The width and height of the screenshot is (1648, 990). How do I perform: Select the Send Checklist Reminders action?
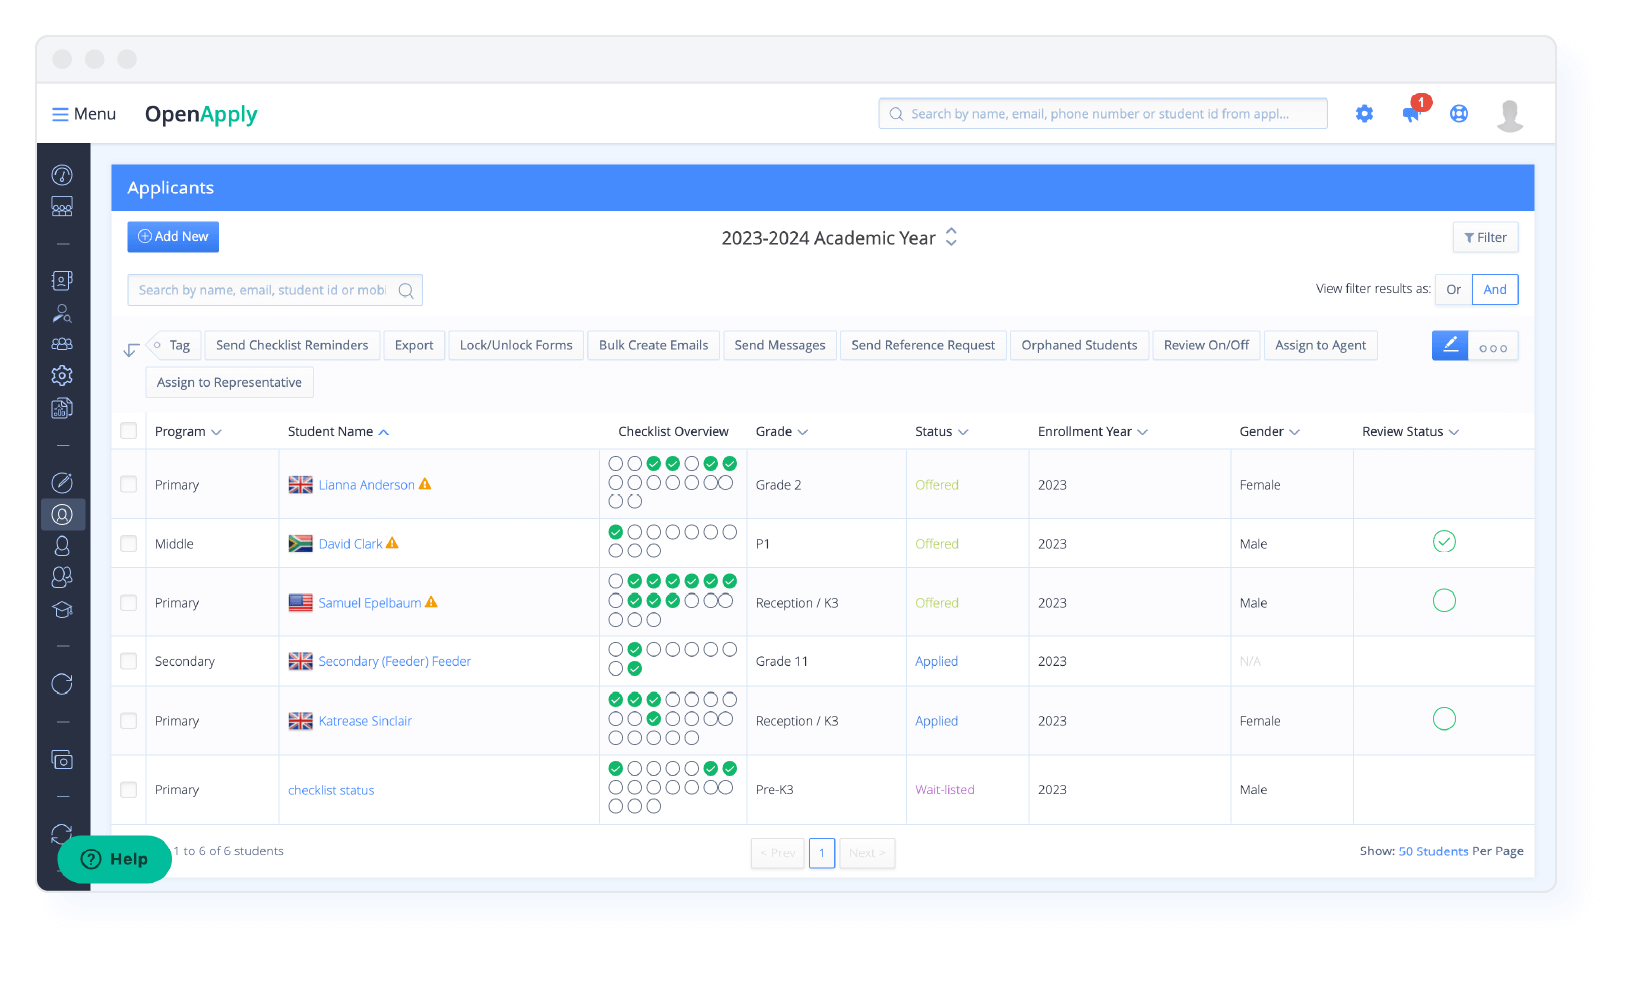click(x=292, y=345)
